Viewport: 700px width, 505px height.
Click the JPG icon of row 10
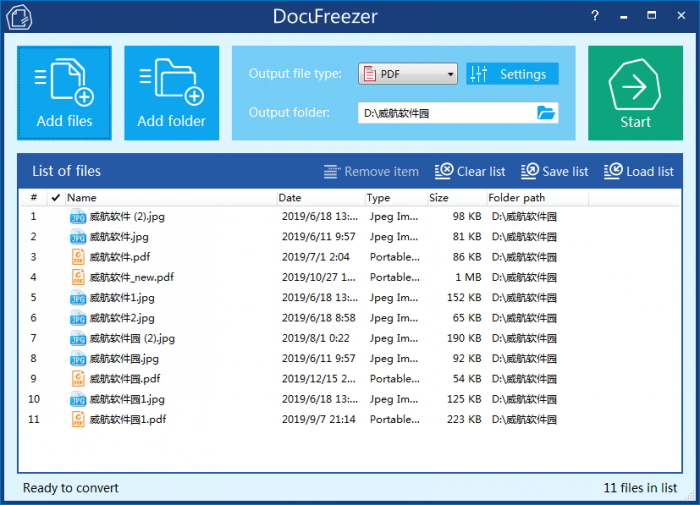(78, 400)
